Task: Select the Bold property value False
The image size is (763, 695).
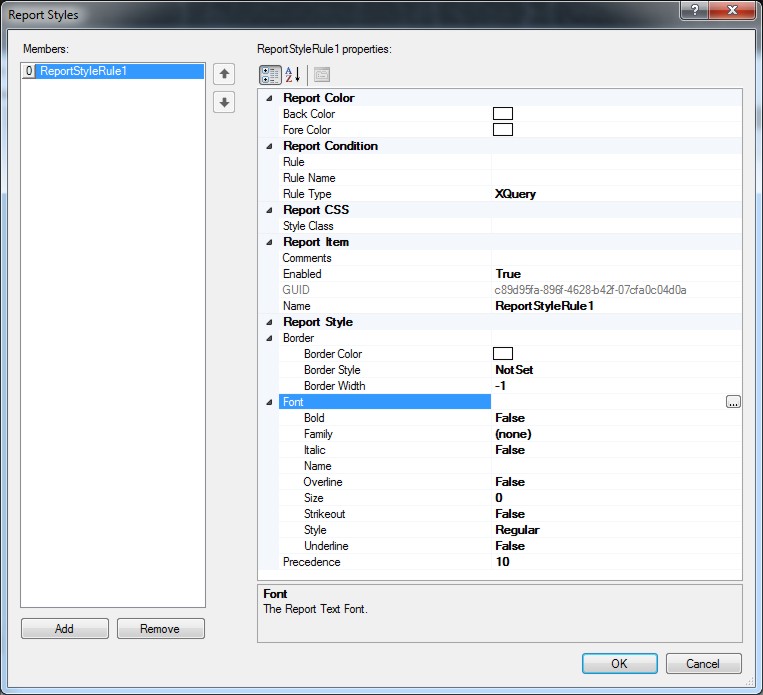Action: pyautogui.click(x=510, y=418)
